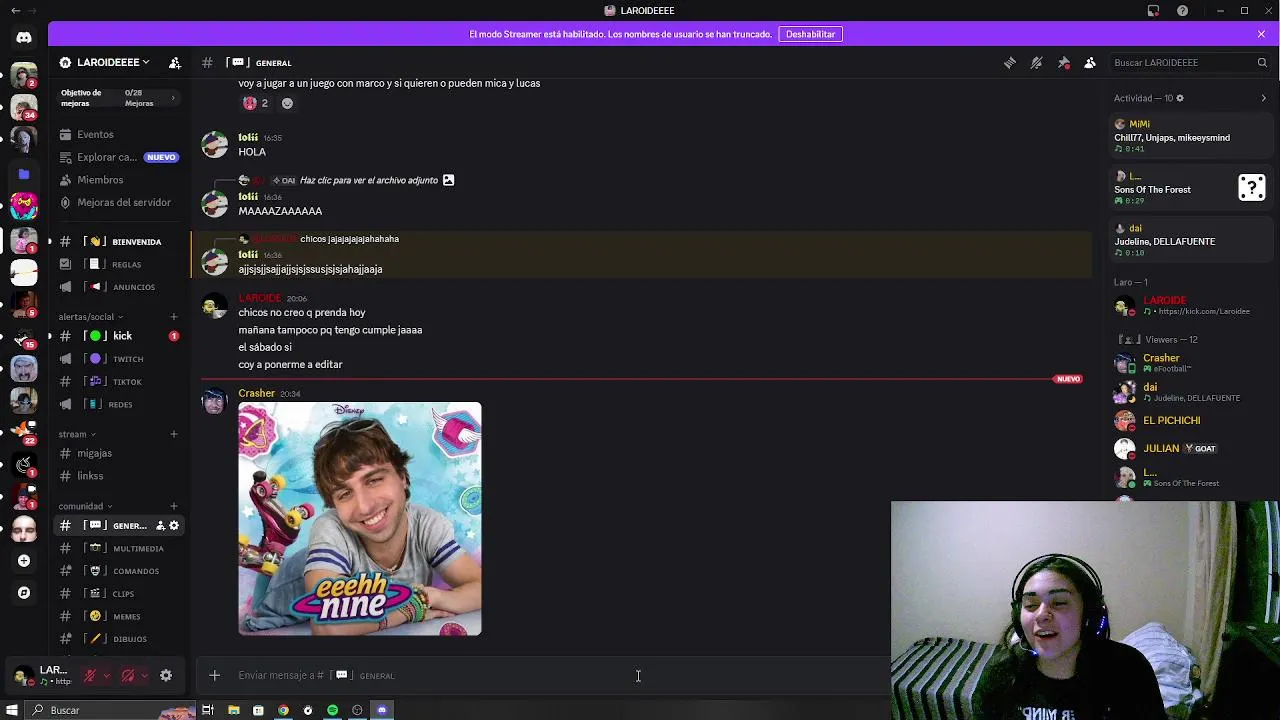Select the TIKTOK channel
Viewport: 1280px width, 720px height.
tap(118, 382)
